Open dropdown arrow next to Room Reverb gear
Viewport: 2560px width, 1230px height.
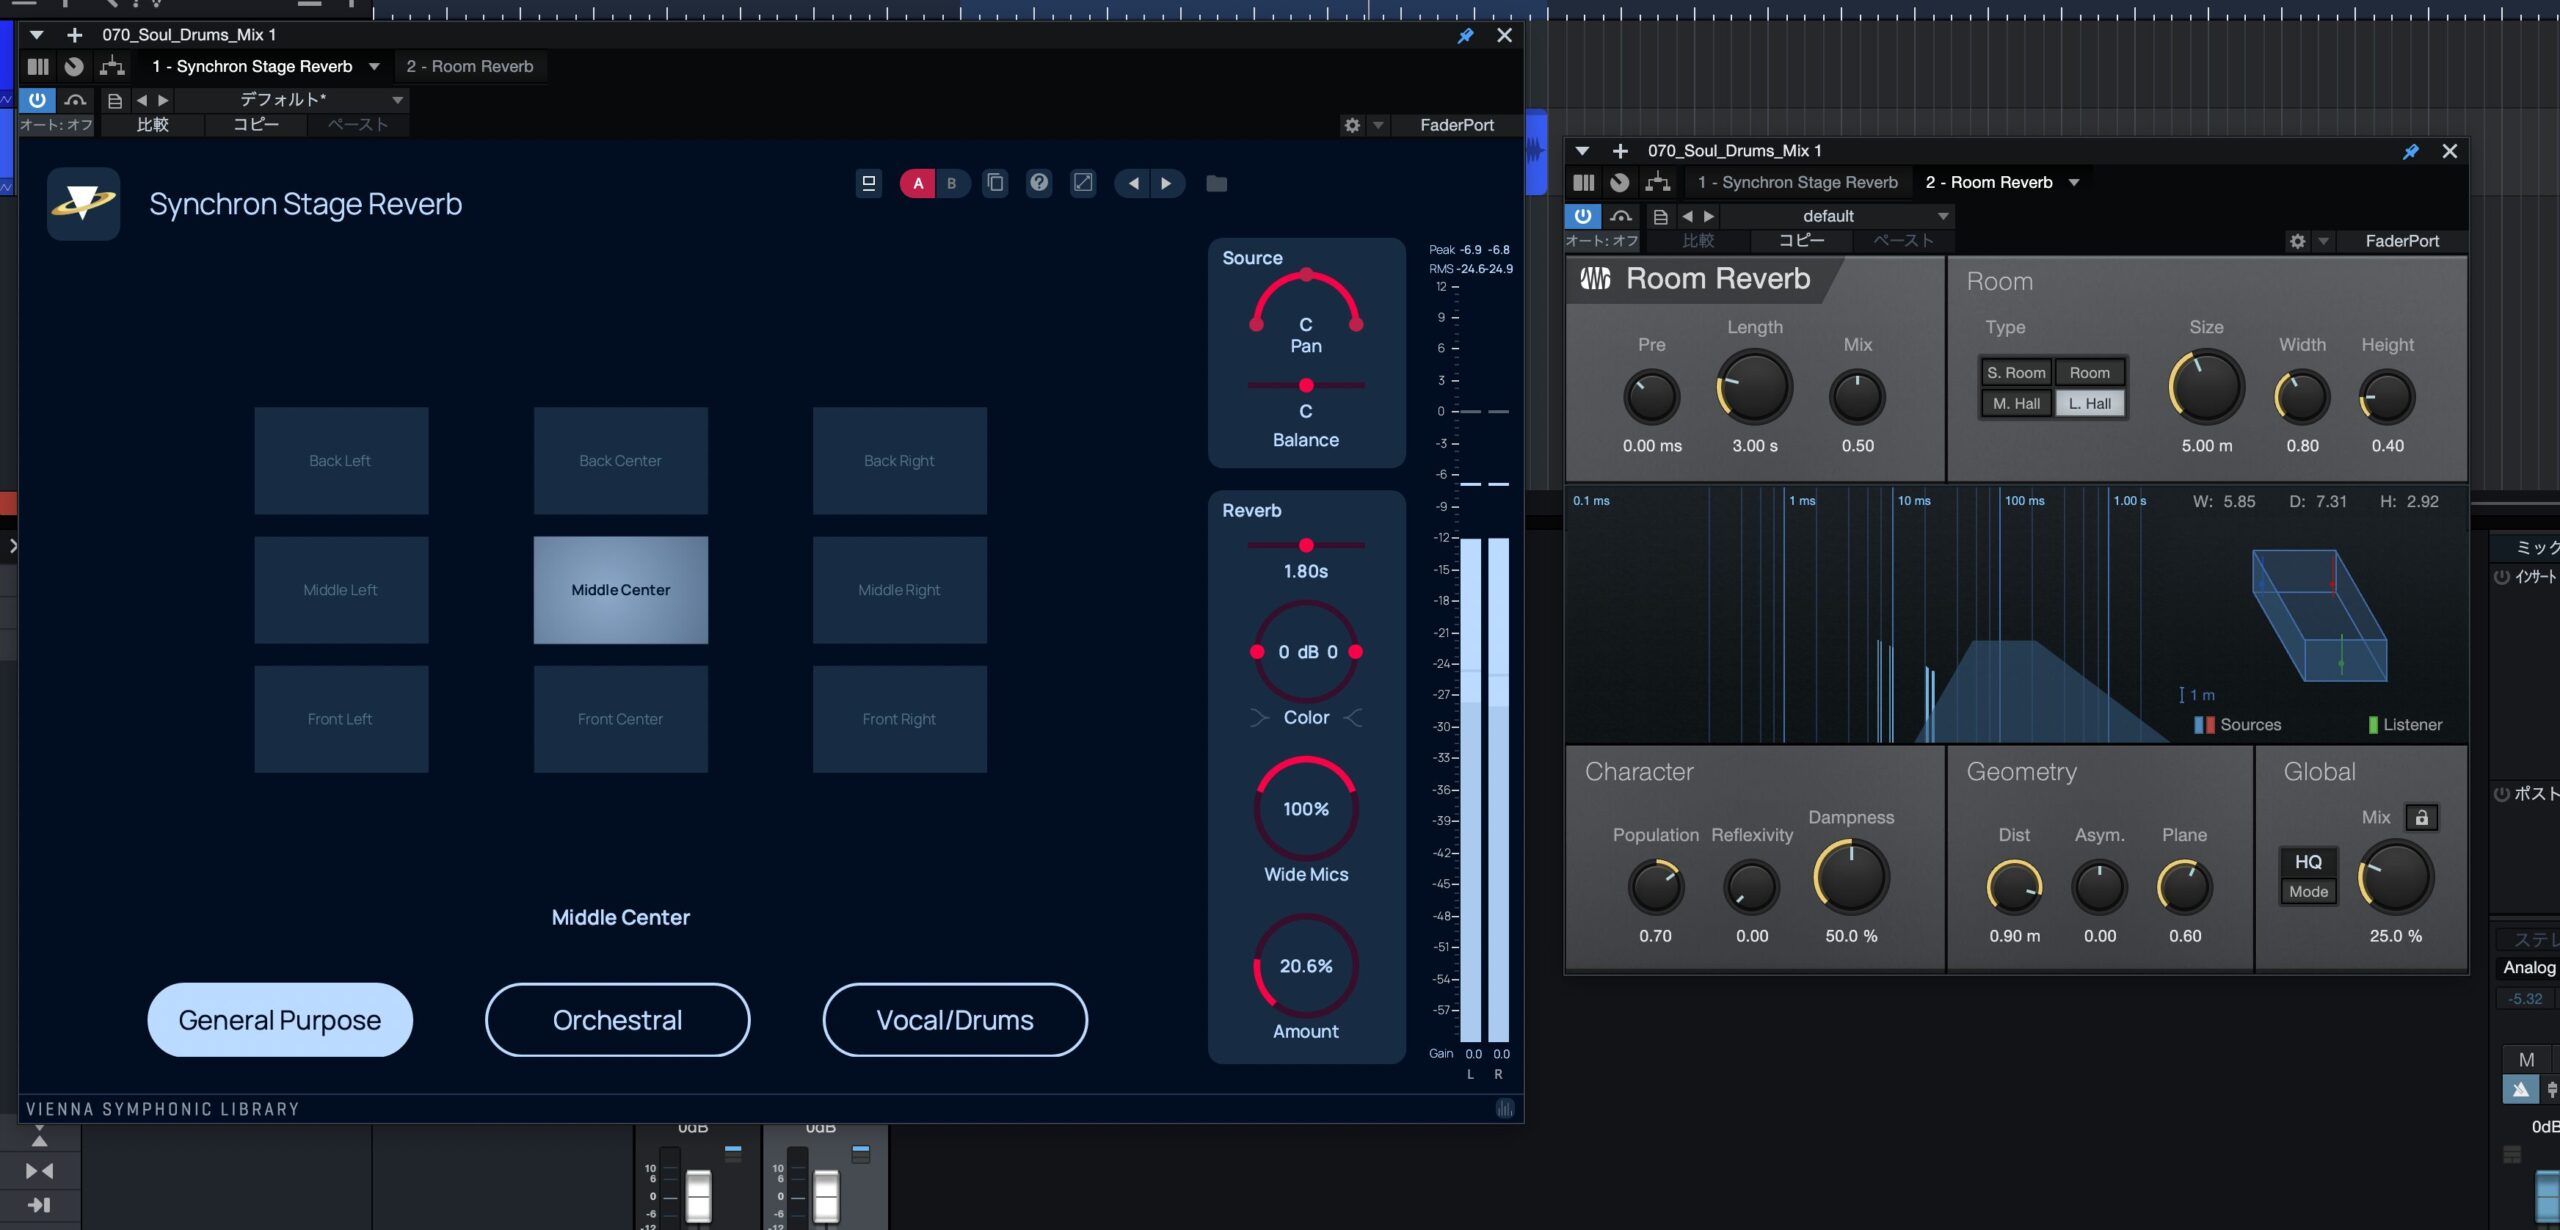point(2323,241)
